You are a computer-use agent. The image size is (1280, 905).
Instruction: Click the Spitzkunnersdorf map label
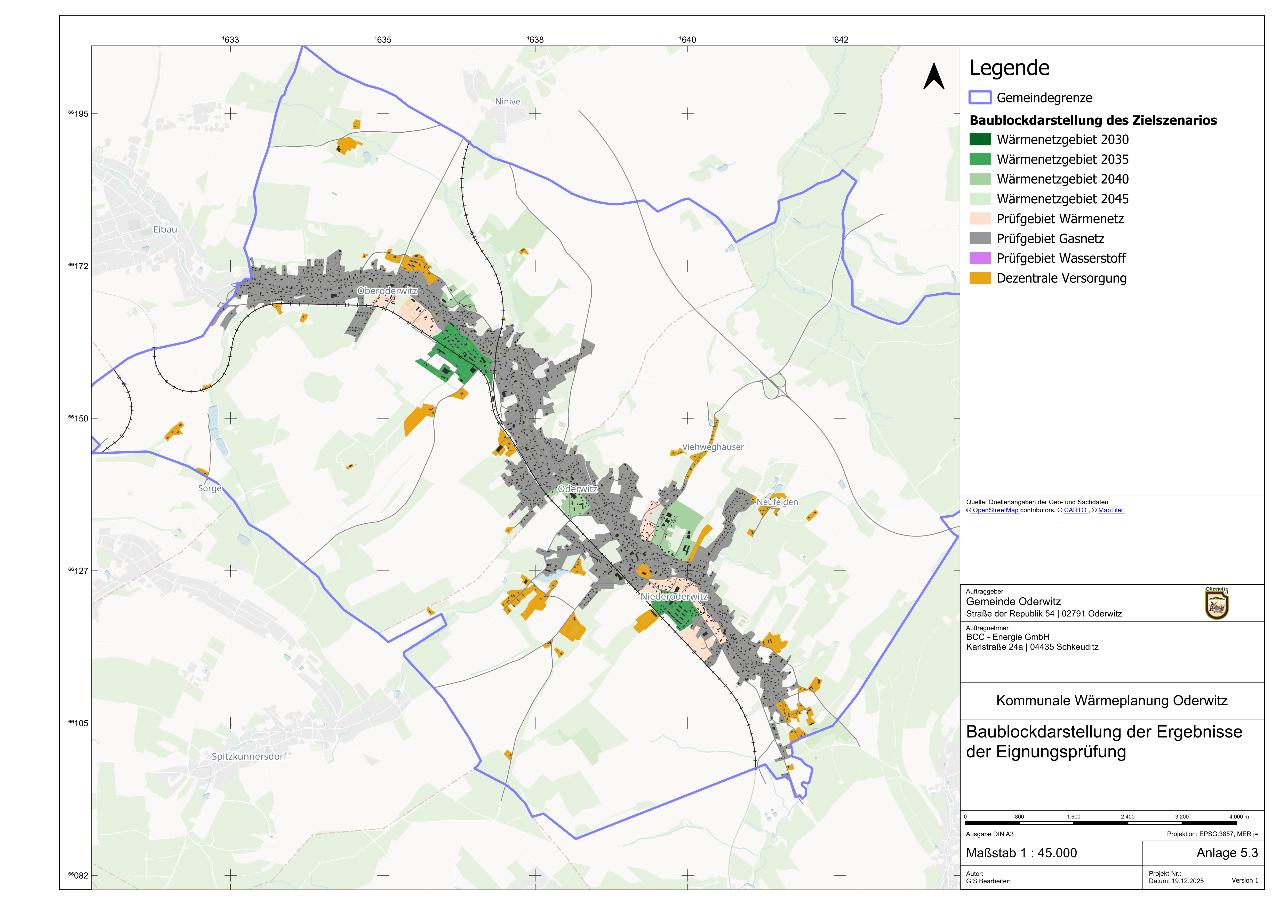(x=250, y=756)
